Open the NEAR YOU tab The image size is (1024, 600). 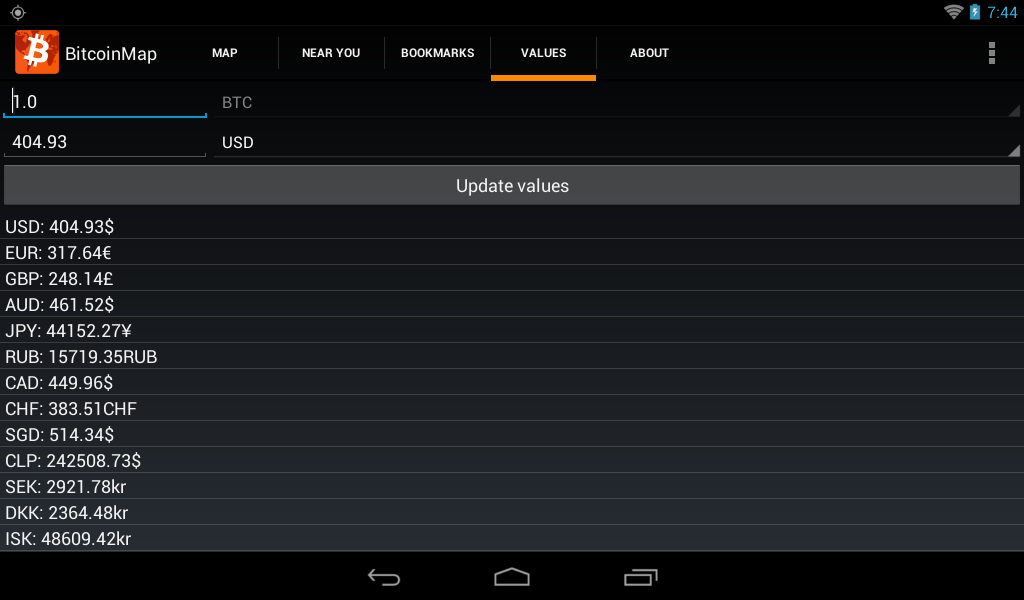click(x=331, y=53)
